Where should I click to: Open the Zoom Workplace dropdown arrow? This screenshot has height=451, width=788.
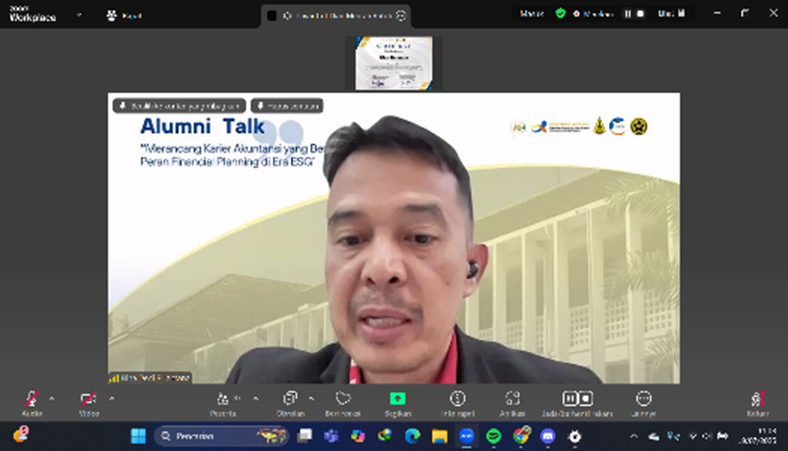coord(79,15)
